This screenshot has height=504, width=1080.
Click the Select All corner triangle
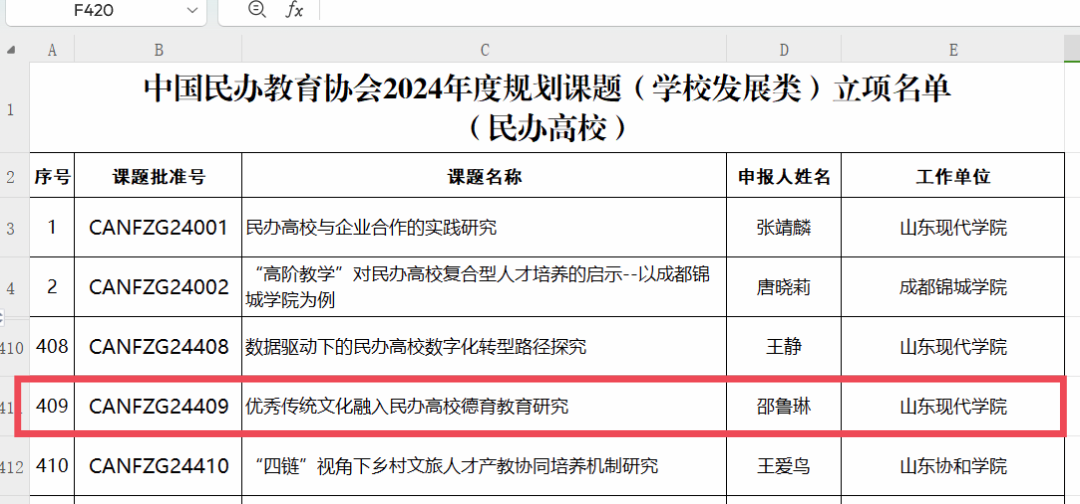(12, 50)
